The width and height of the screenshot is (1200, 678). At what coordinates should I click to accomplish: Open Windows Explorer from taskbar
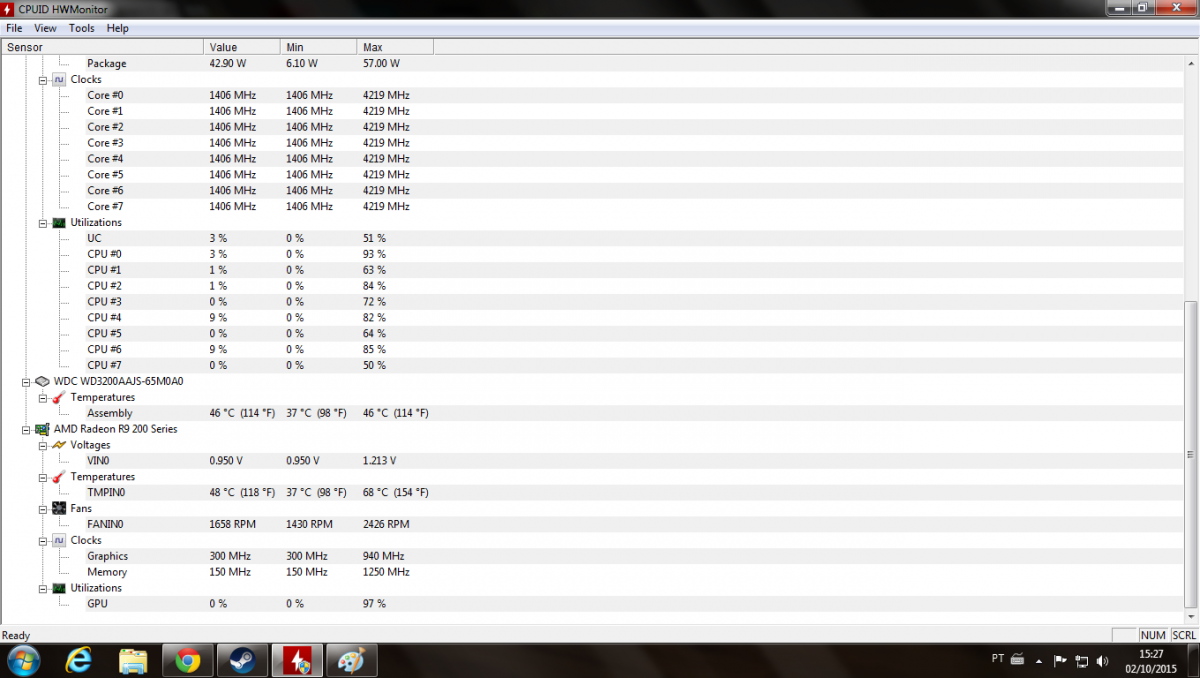133,661
